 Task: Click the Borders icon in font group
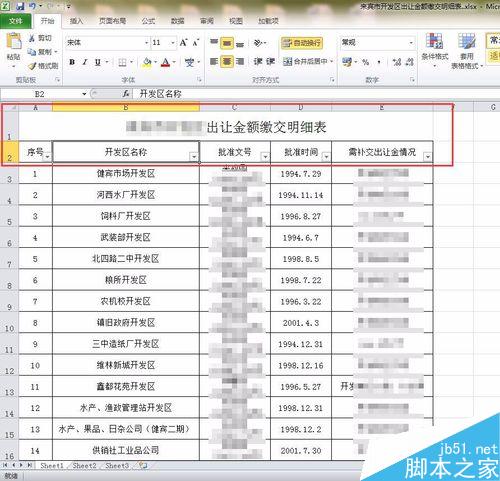tap(122, 62)
